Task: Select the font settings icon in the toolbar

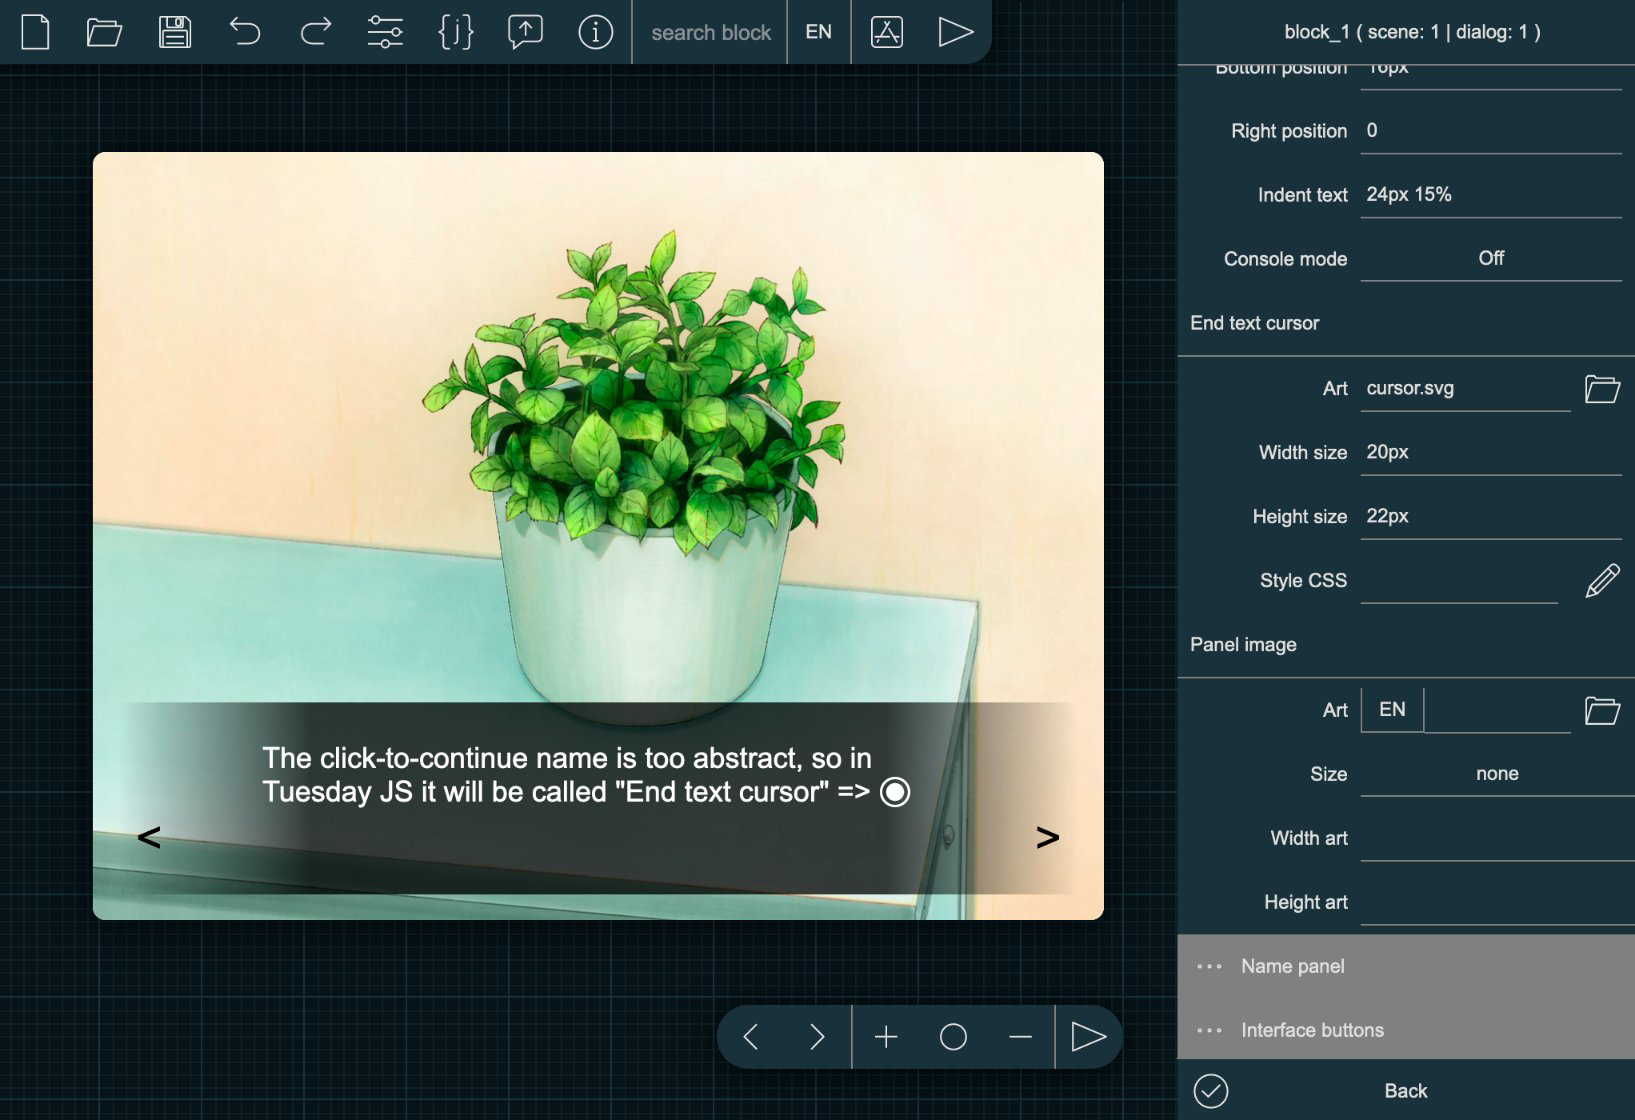Action: click(x=885, y=32)
